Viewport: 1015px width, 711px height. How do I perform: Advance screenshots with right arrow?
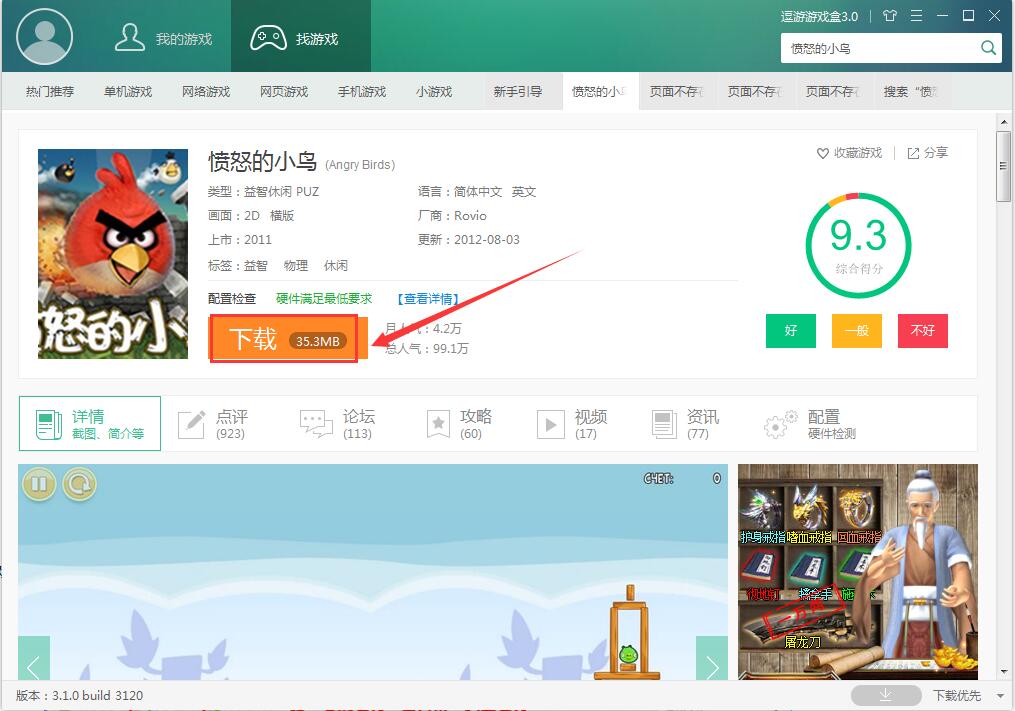[713, 662]
